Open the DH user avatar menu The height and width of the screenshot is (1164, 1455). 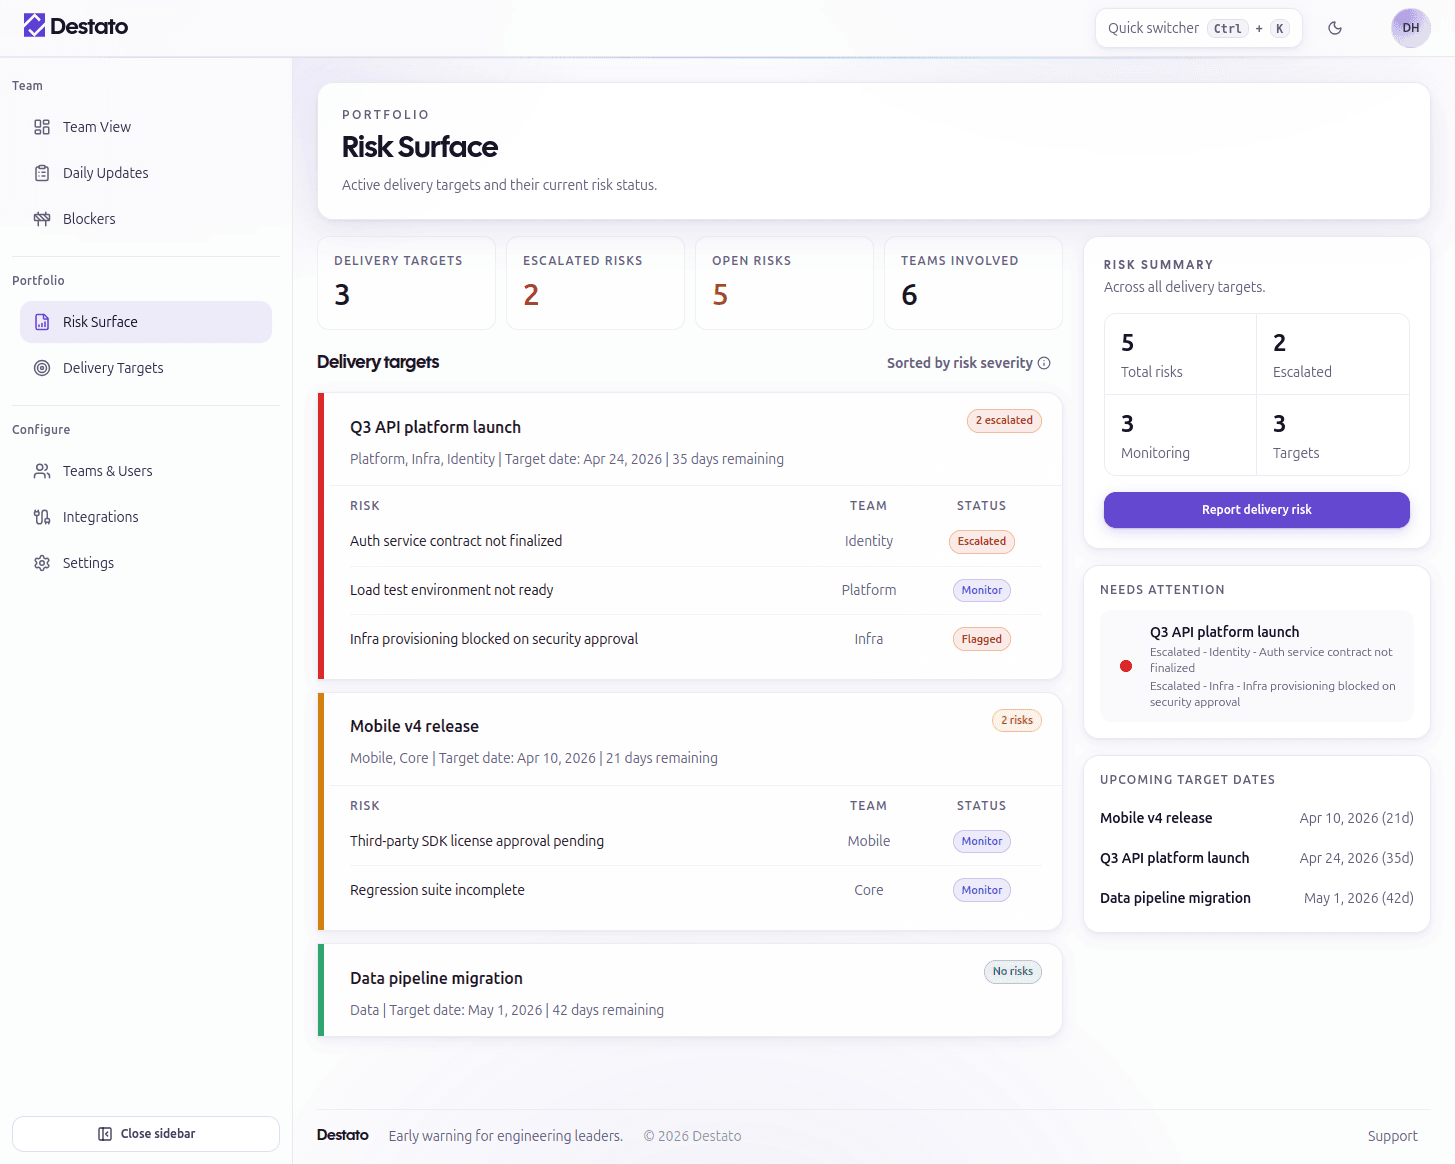[x=1410, y=28]
